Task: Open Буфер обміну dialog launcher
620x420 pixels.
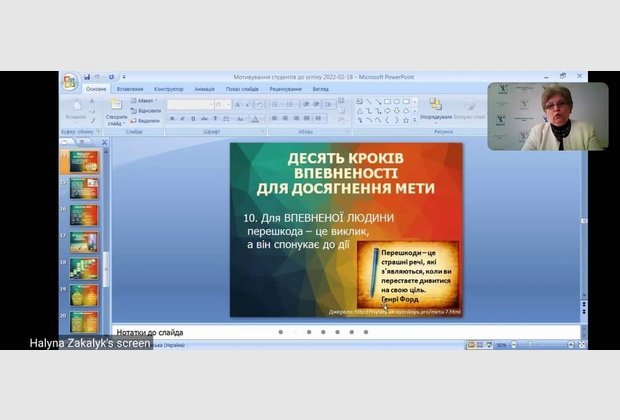Action: point(99,132)
